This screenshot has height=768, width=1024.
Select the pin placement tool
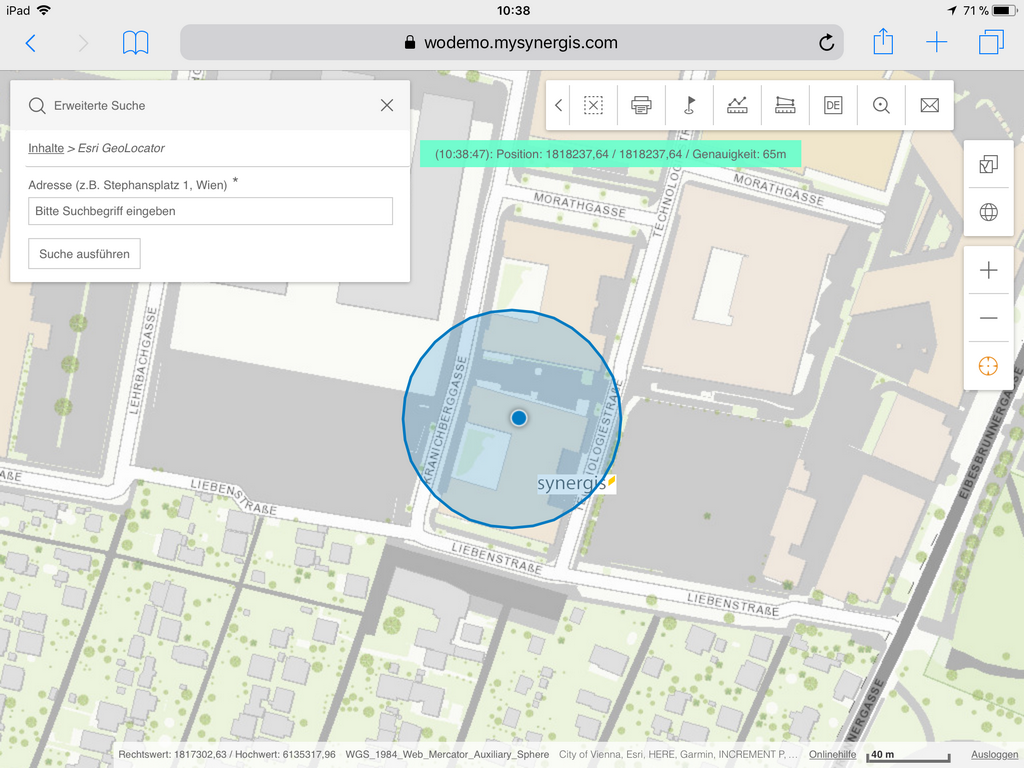click(689, 105)
